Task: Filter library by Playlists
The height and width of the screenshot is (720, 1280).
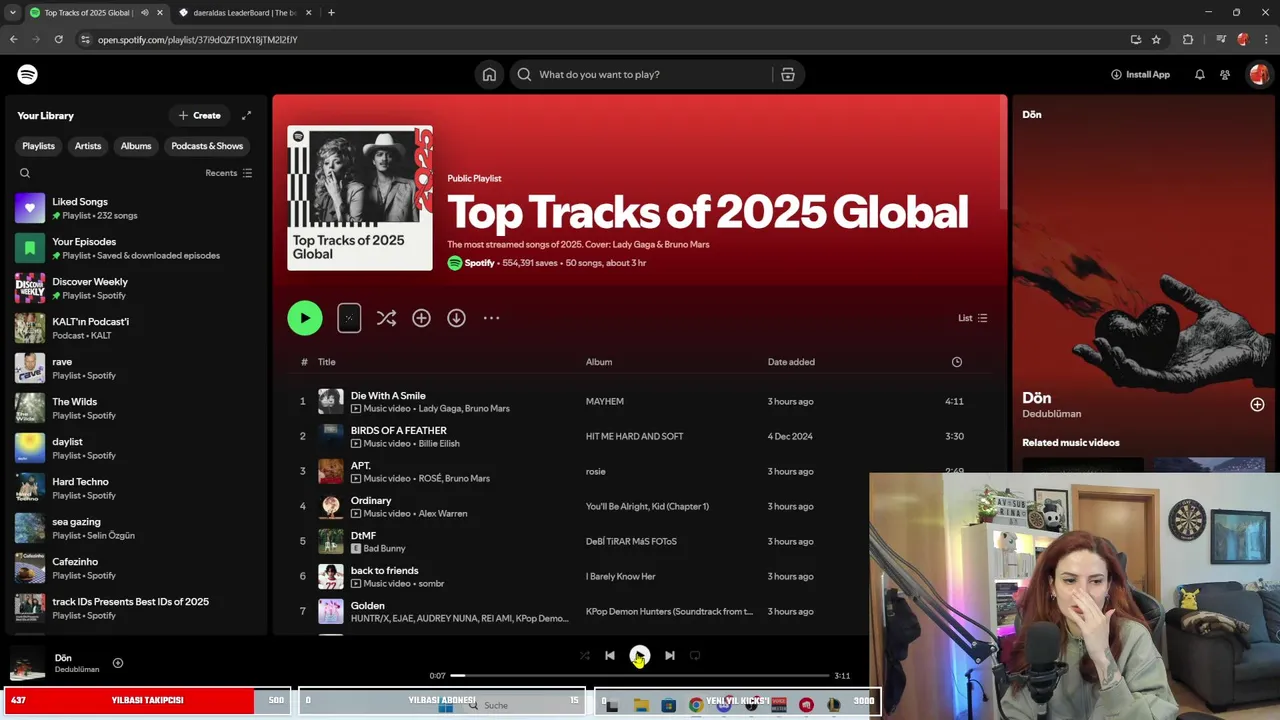Action: pos(39,146)
